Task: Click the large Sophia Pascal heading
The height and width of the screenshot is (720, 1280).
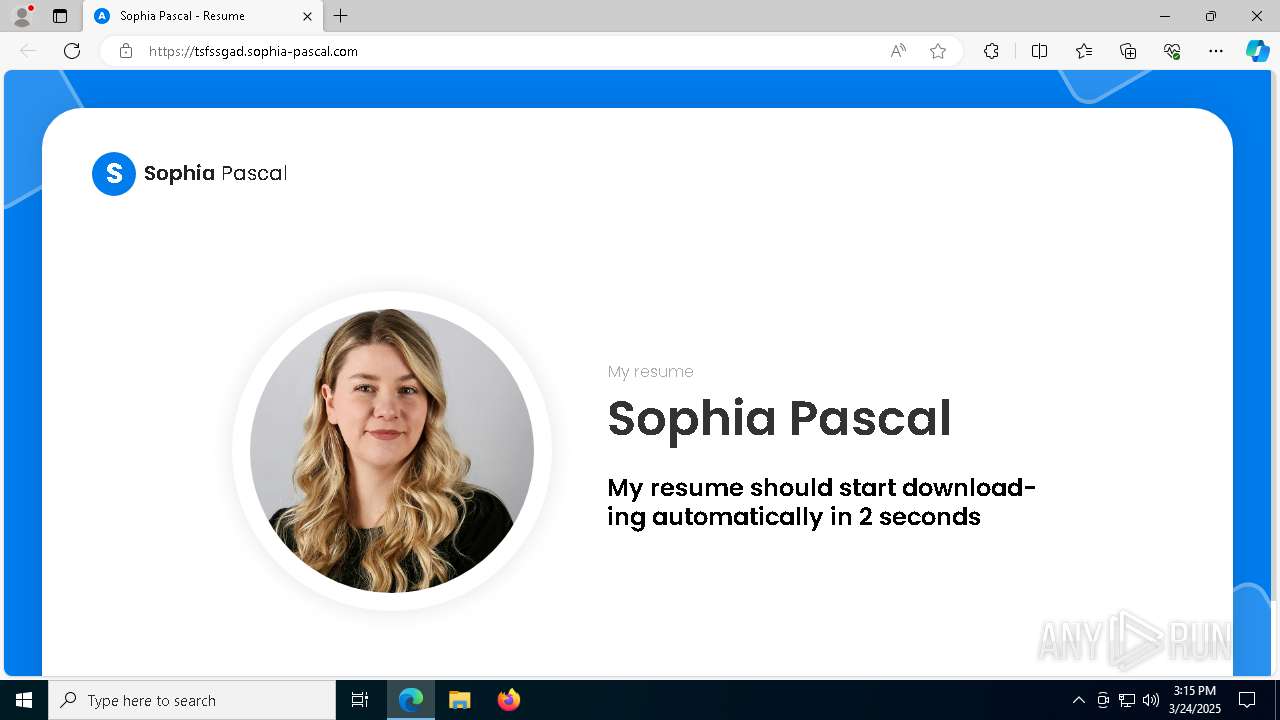Action: coord(779,418)
